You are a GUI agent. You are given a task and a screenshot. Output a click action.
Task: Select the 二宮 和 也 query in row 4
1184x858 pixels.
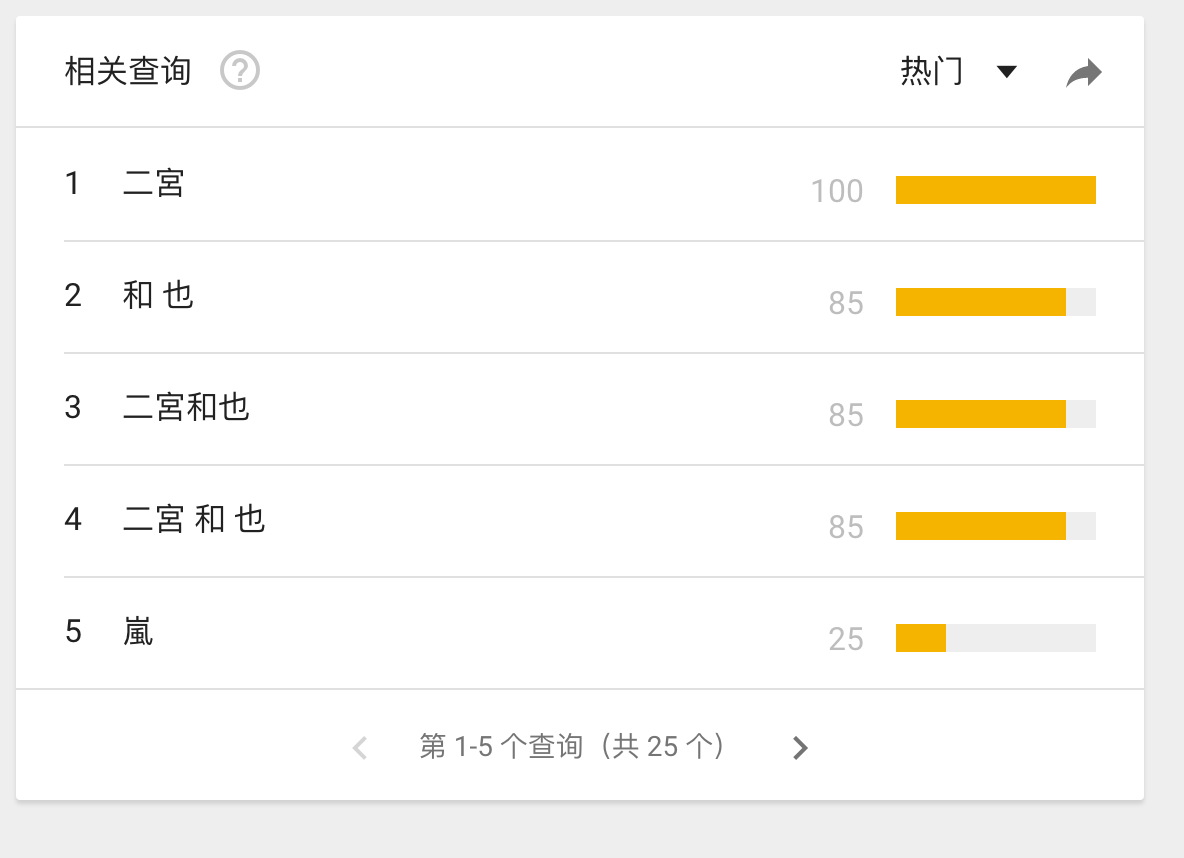(194, 520)
